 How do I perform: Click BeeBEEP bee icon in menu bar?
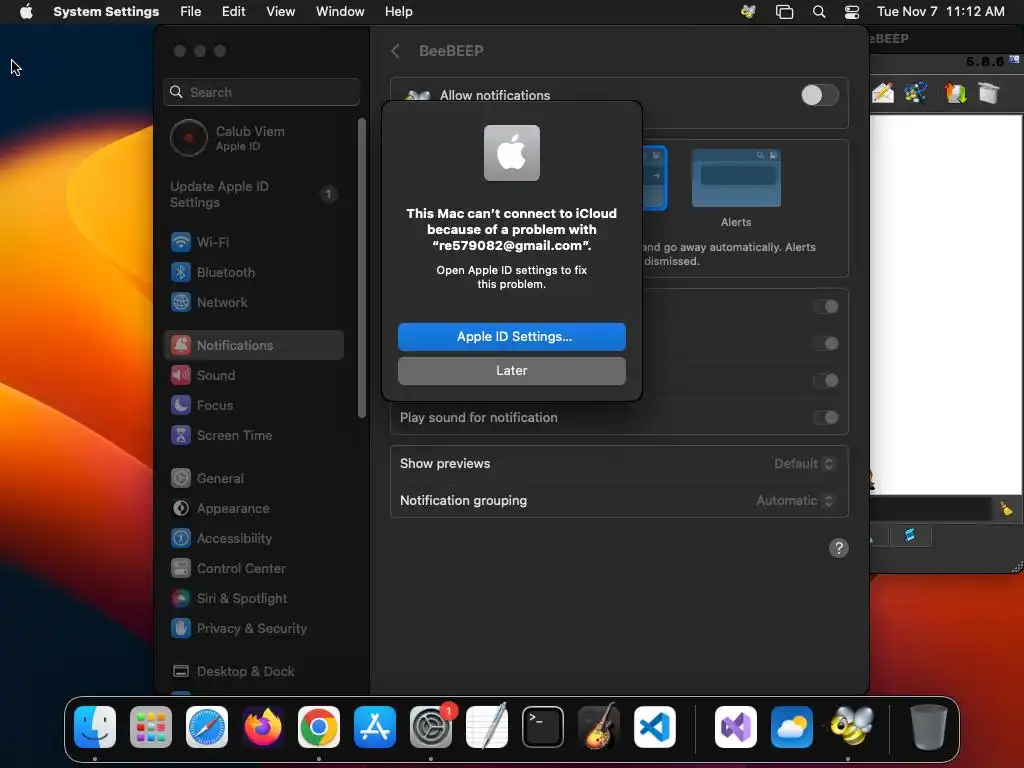748,12
